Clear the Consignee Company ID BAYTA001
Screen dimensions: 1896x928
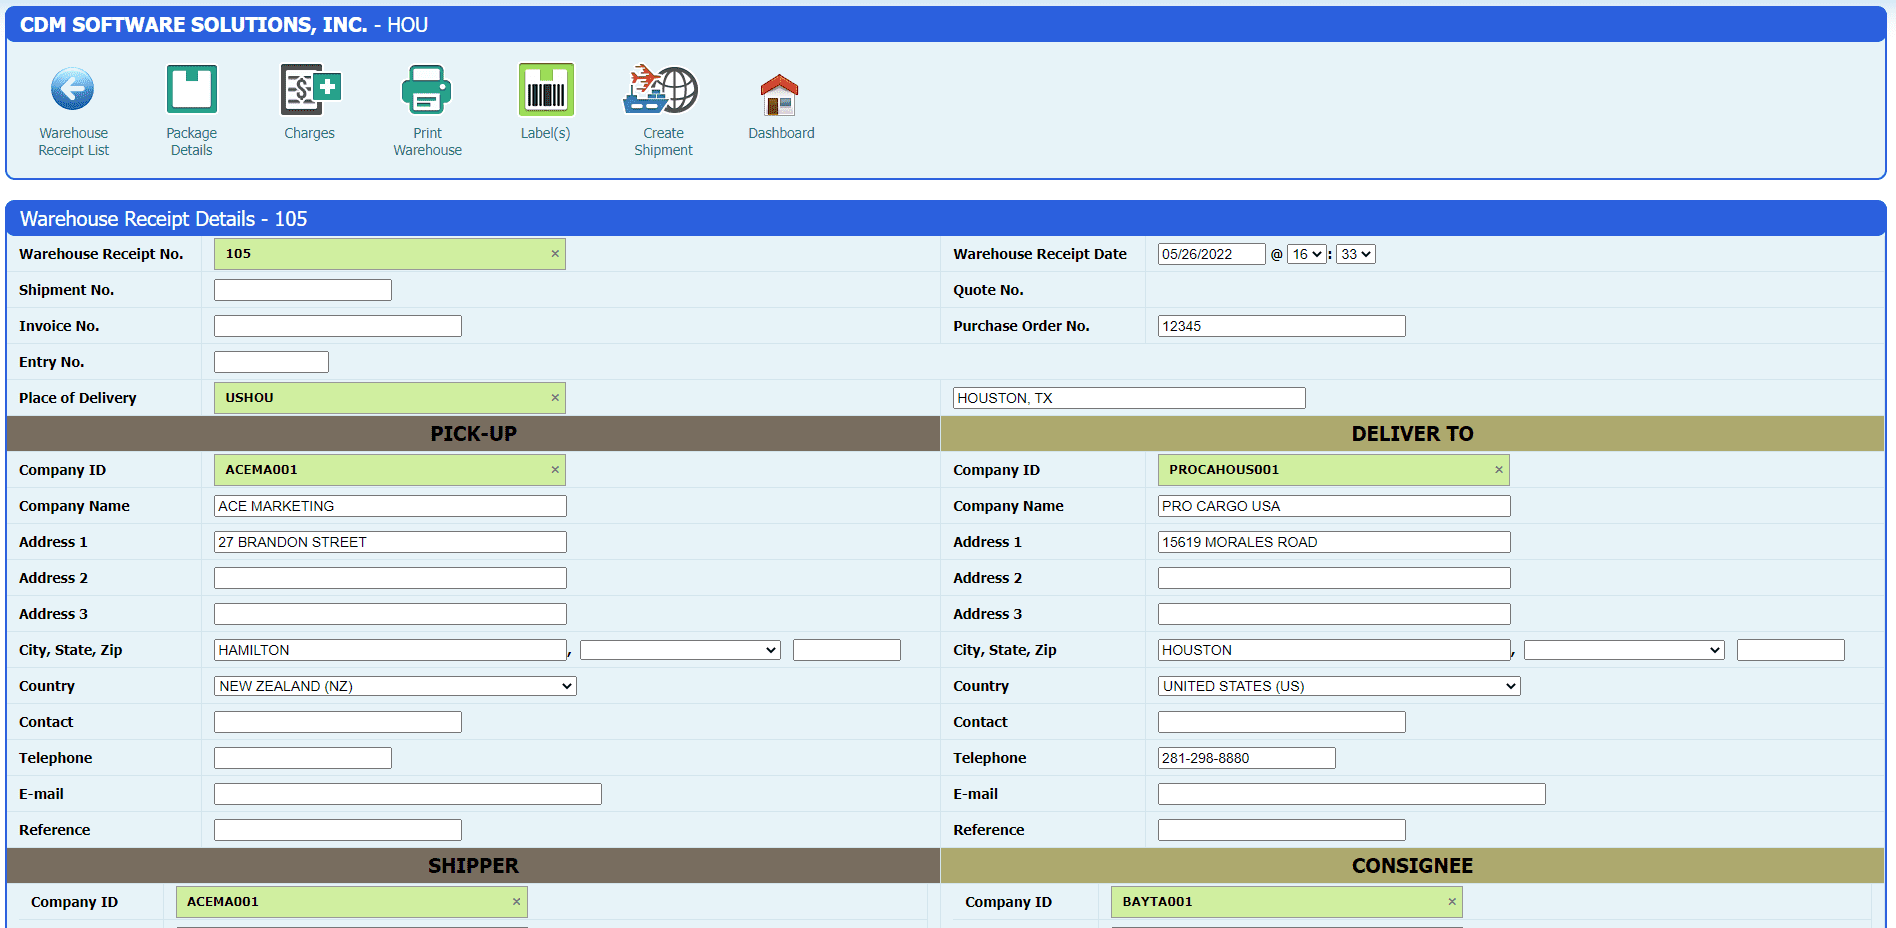click(x=1452, y=902)
